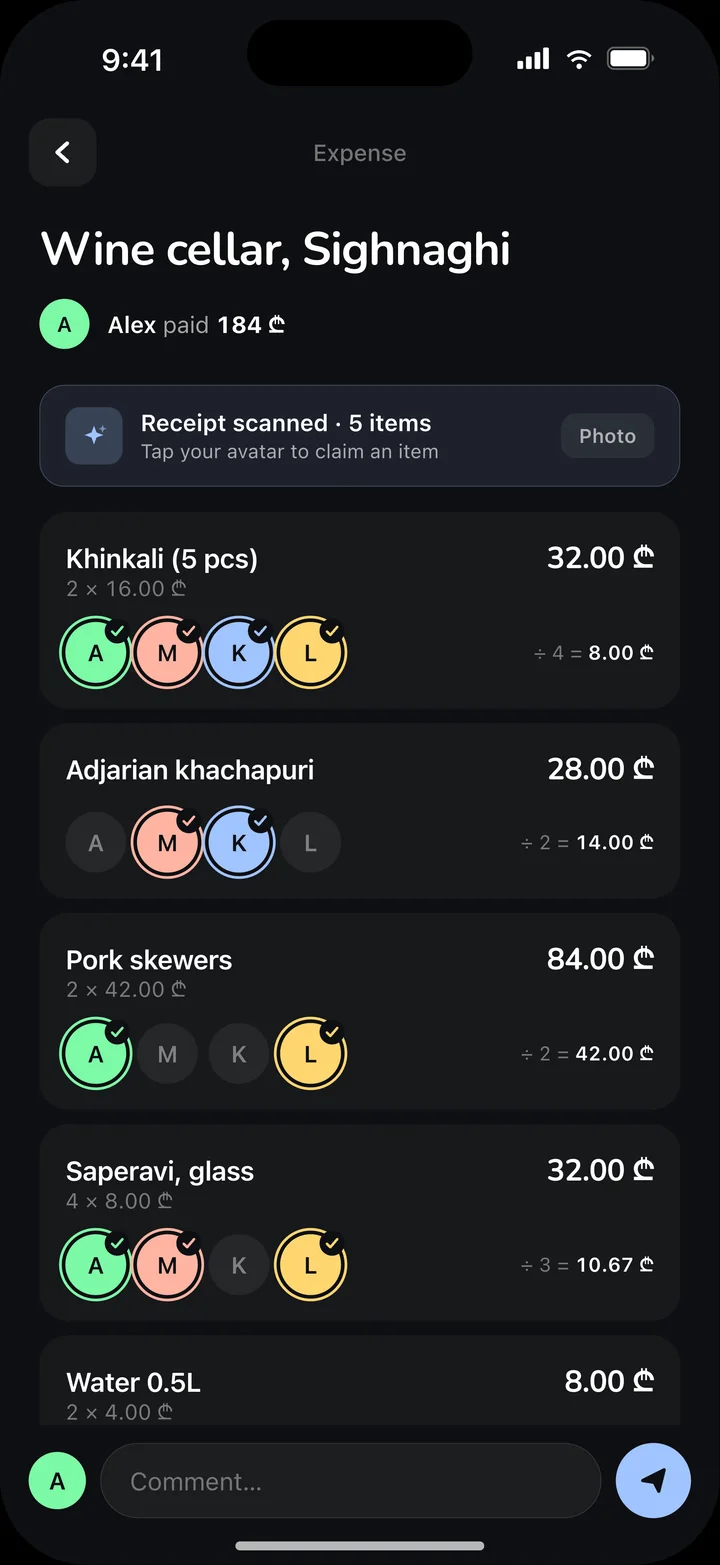Toggle K avatar on Khinkali item
Screen dimensions: 720x1565
click(239, 653)
